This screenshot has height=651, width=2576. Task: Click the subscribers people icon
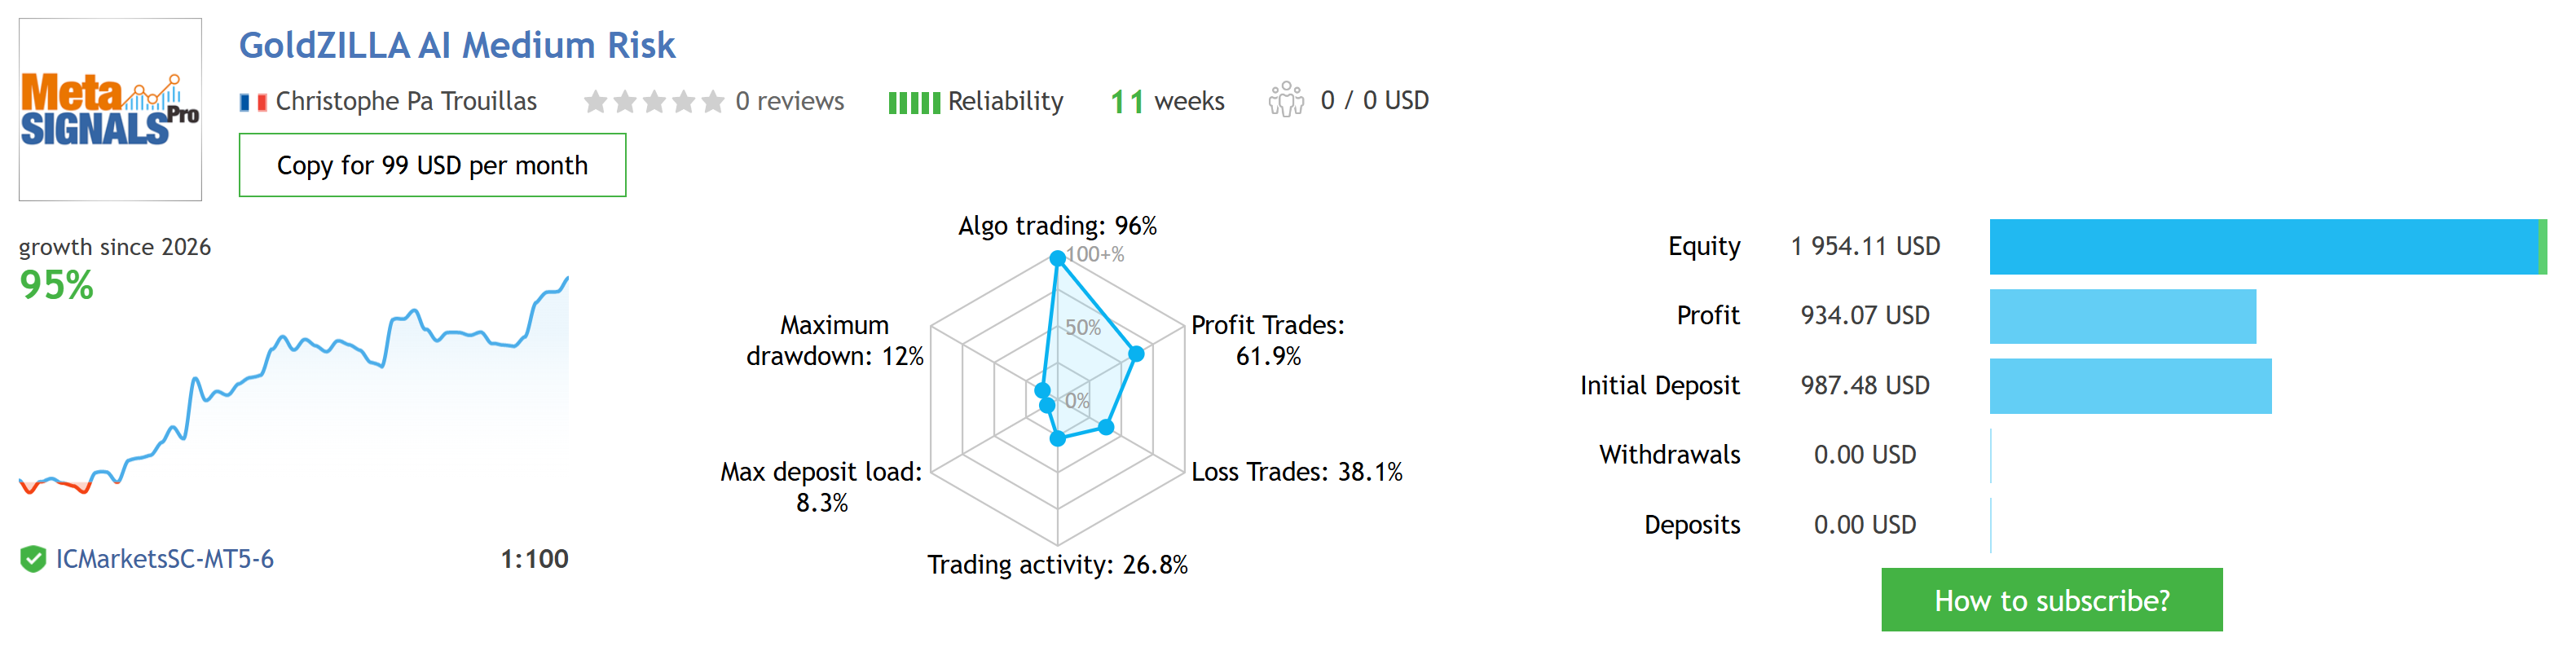[x=1286, y=100]
